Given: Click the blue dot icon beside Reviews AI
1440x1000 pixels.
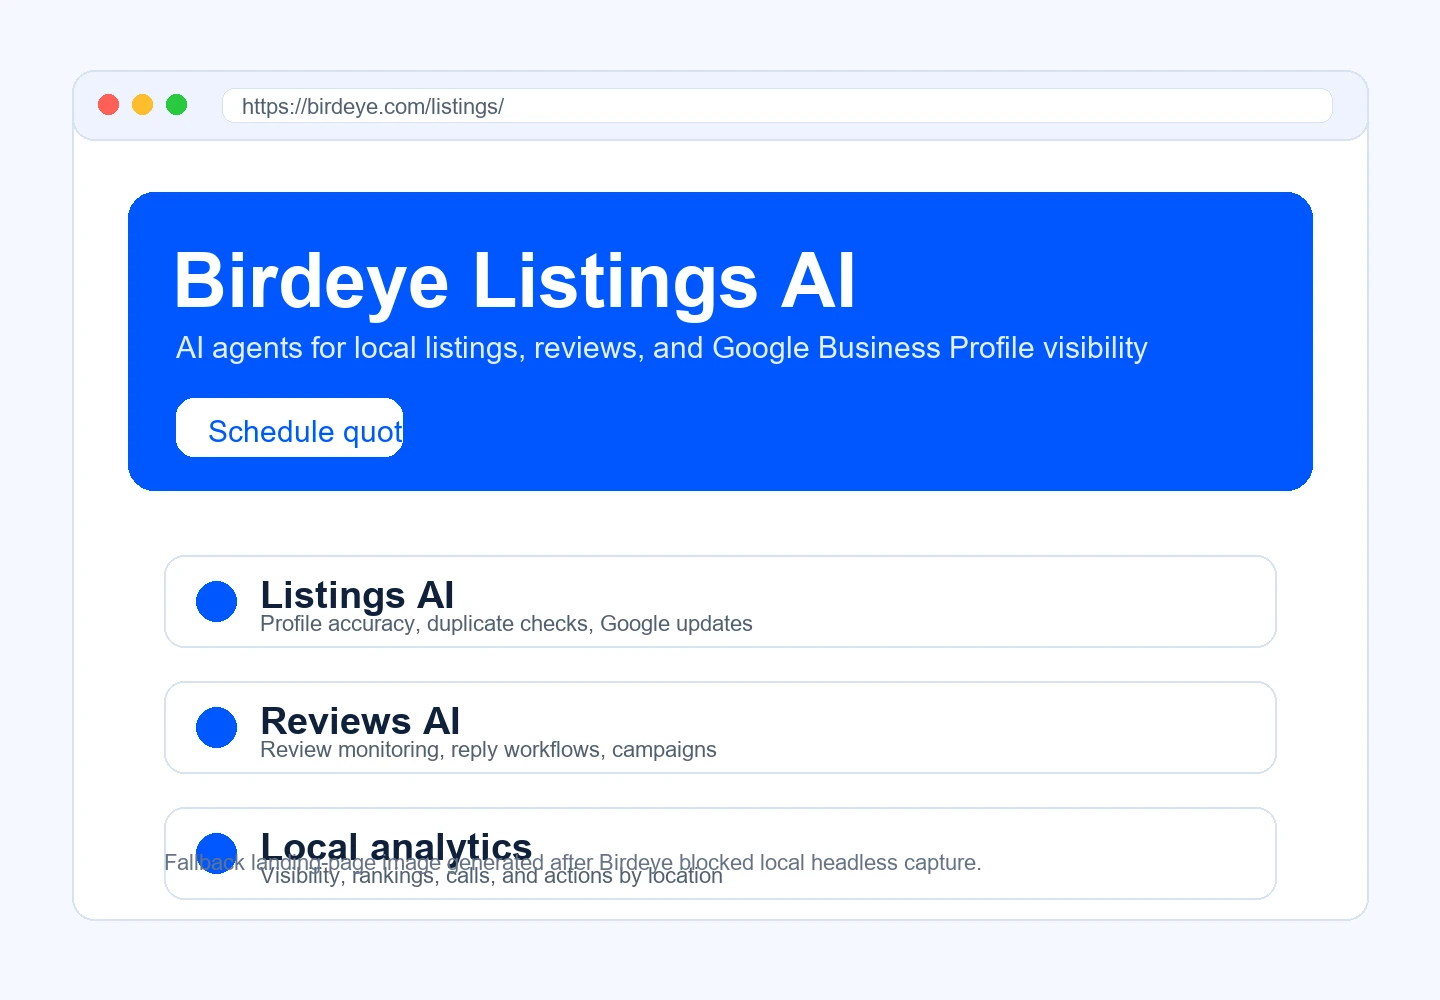Looking at the screenshot, I should coord(216,728).
